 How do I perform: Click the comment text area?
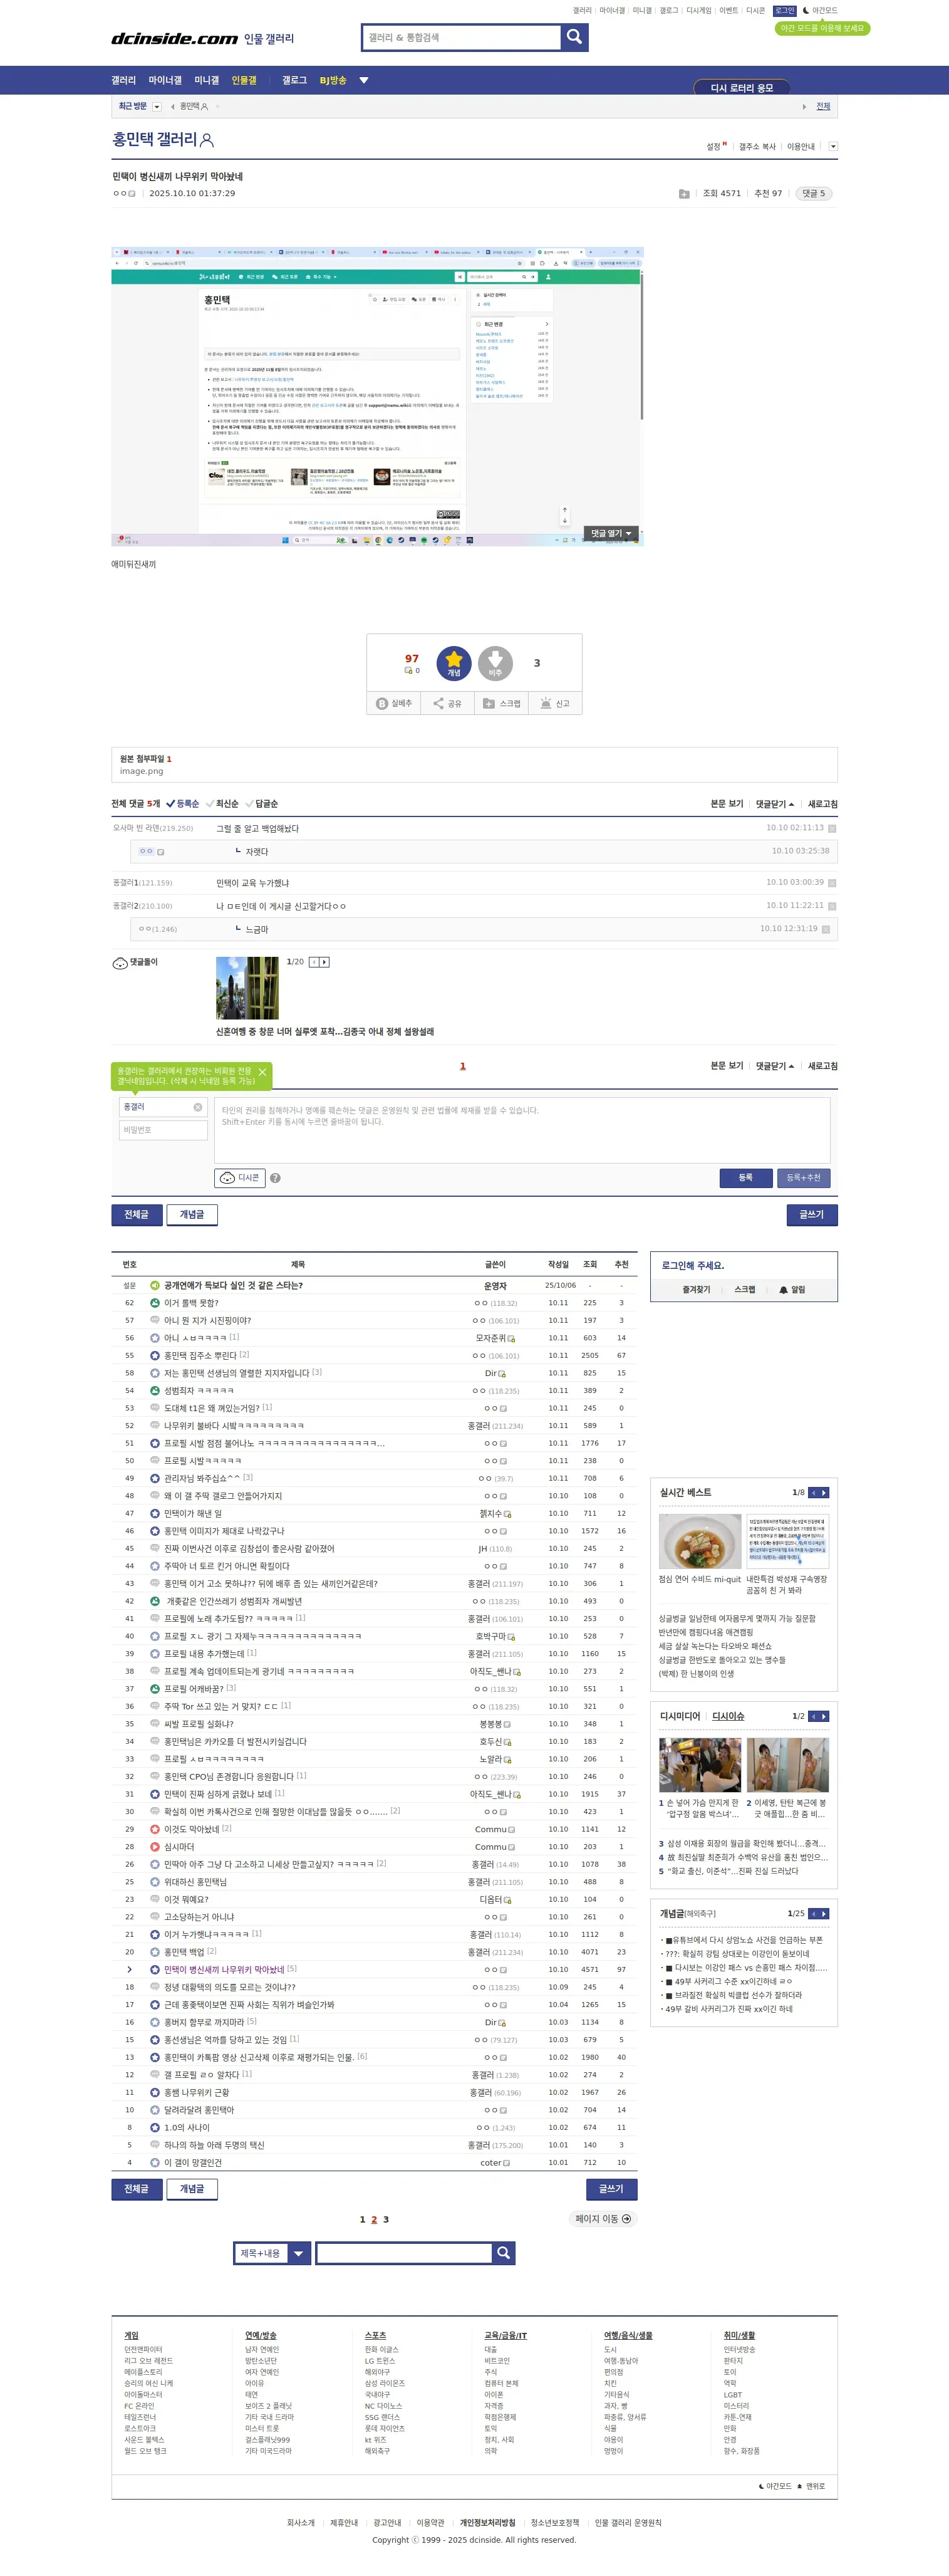(x=522, y=1130)
